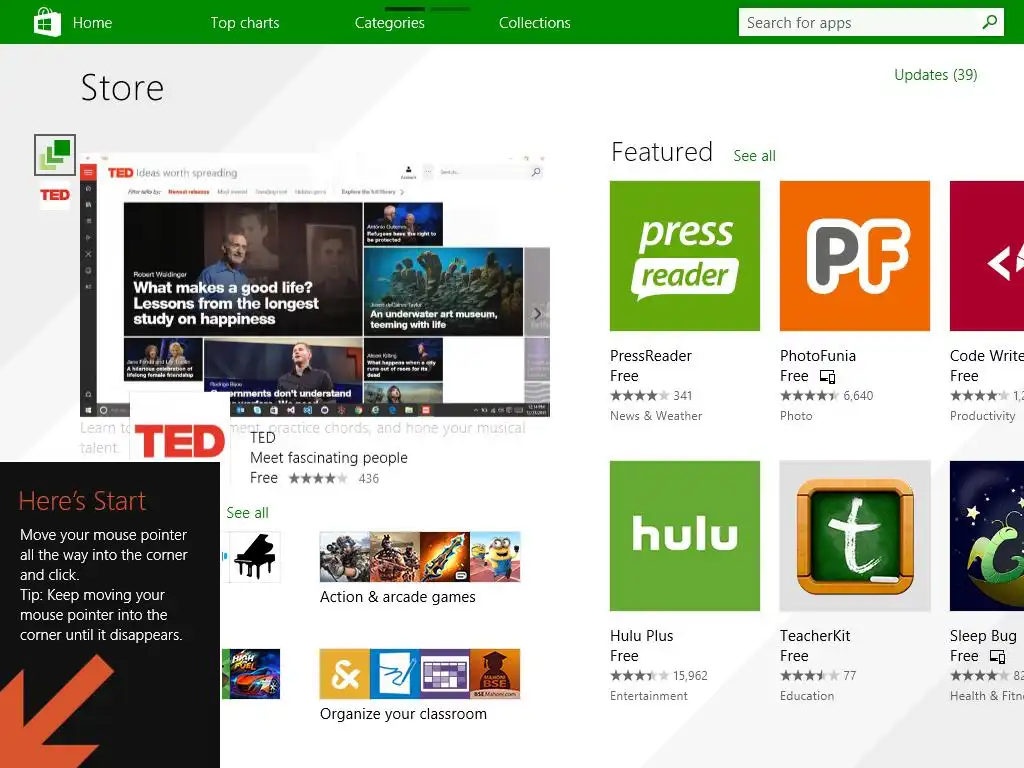Click the green stacked squares thumbnail icon
The image size is (1024, 768).
[x=55, y=155]
